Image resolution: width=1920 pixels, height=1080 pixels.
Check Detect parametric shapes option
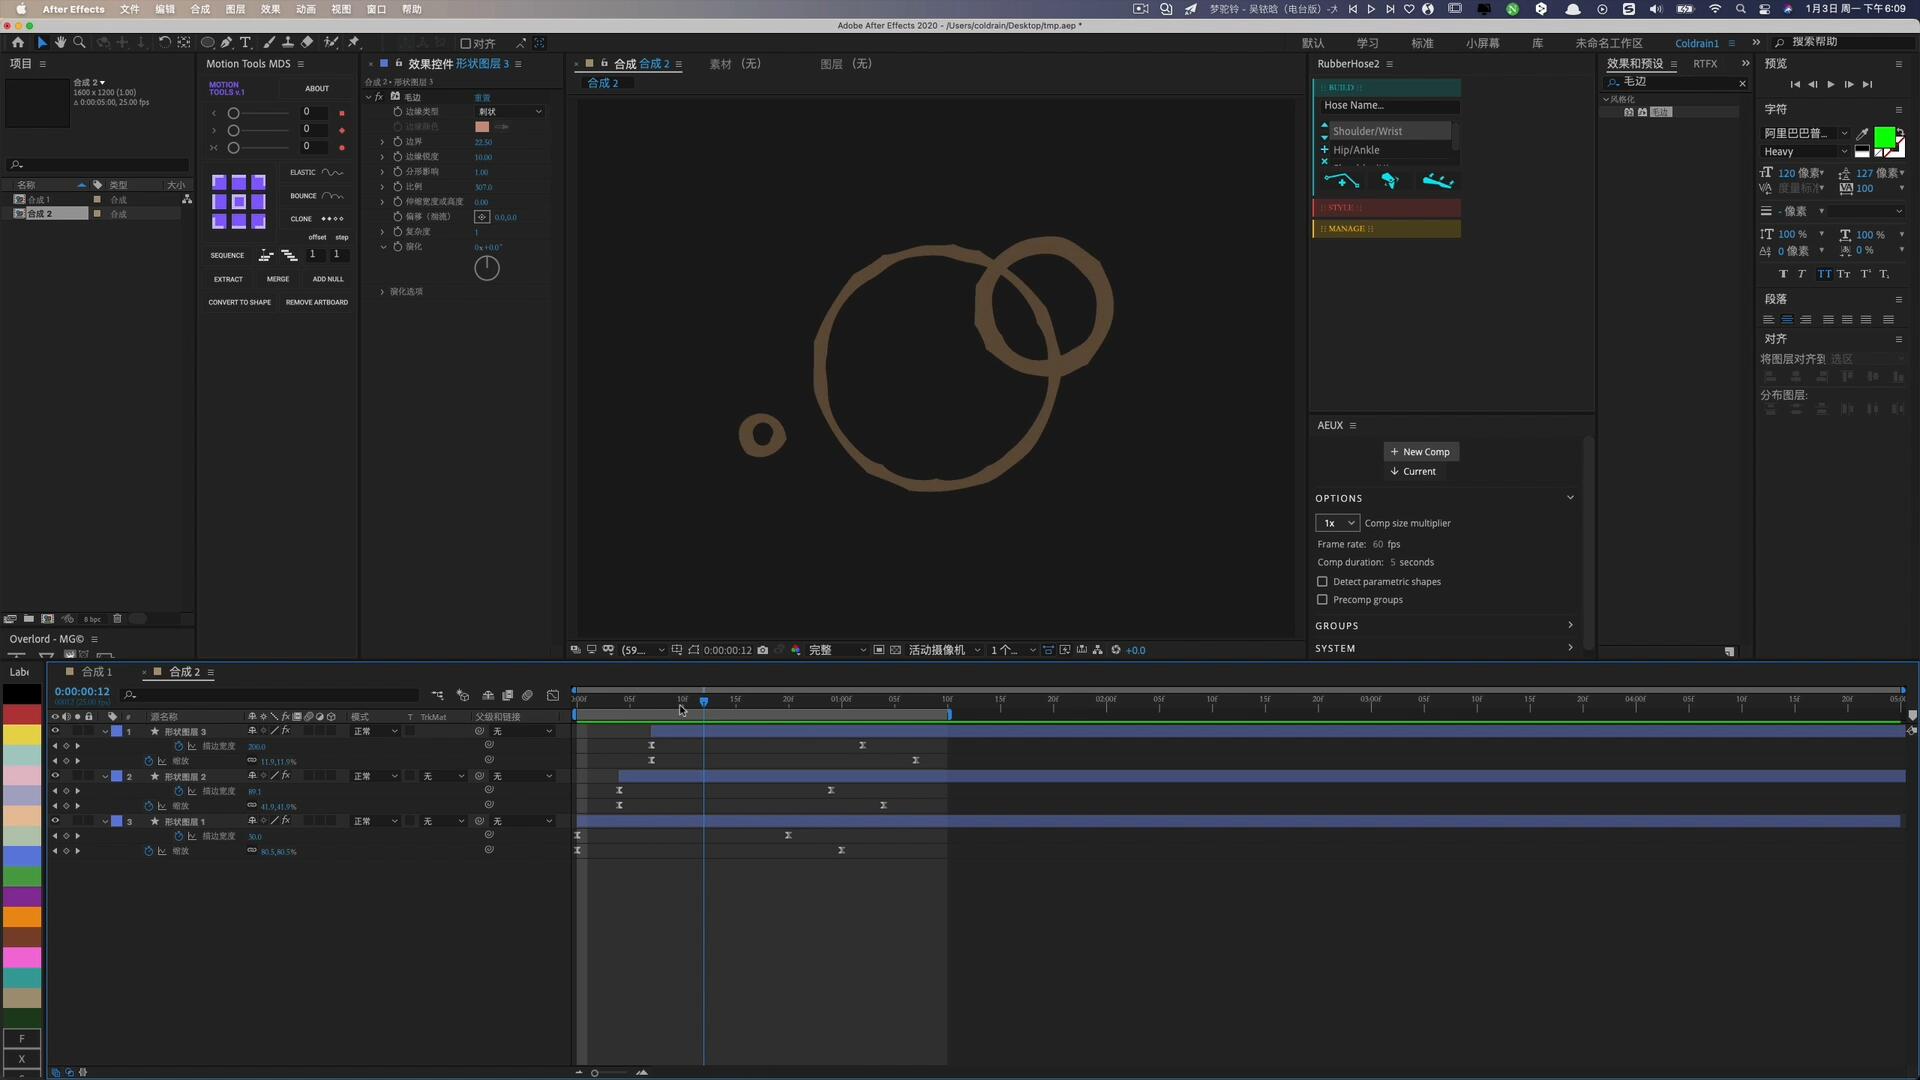(1322, 582)
